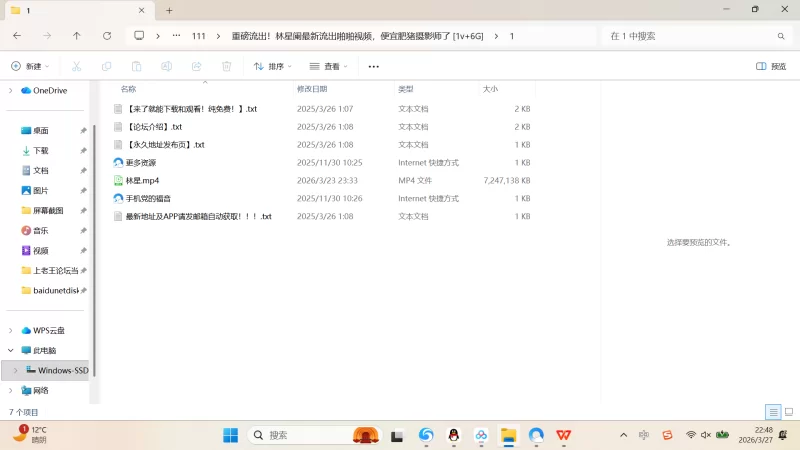Image resolution: width=800 pixels, height=450 pixels.
Task: Click the Up directory arrow
Action: pyautogui.click(x=77, y=35)
